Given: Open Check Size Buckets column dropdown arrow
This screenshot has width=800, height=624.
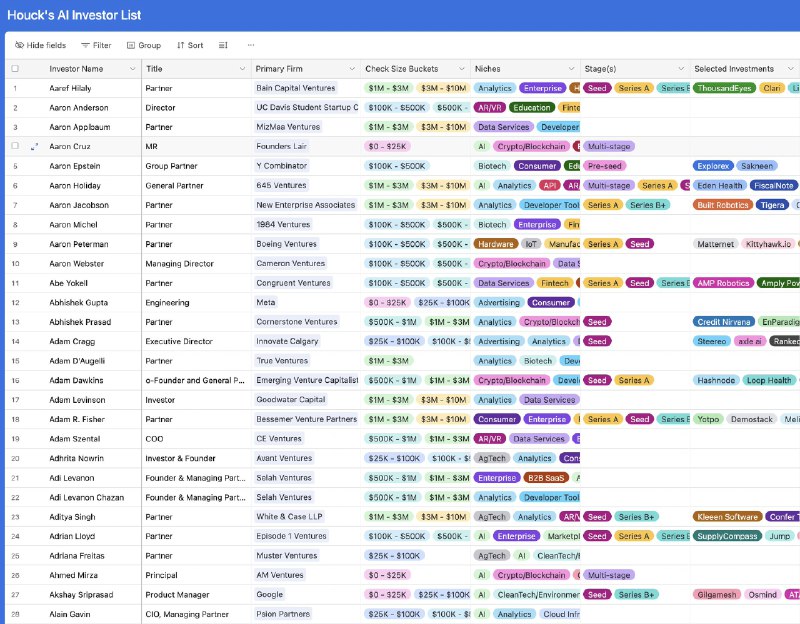Looking at the screenshot, I should [462, 68].
